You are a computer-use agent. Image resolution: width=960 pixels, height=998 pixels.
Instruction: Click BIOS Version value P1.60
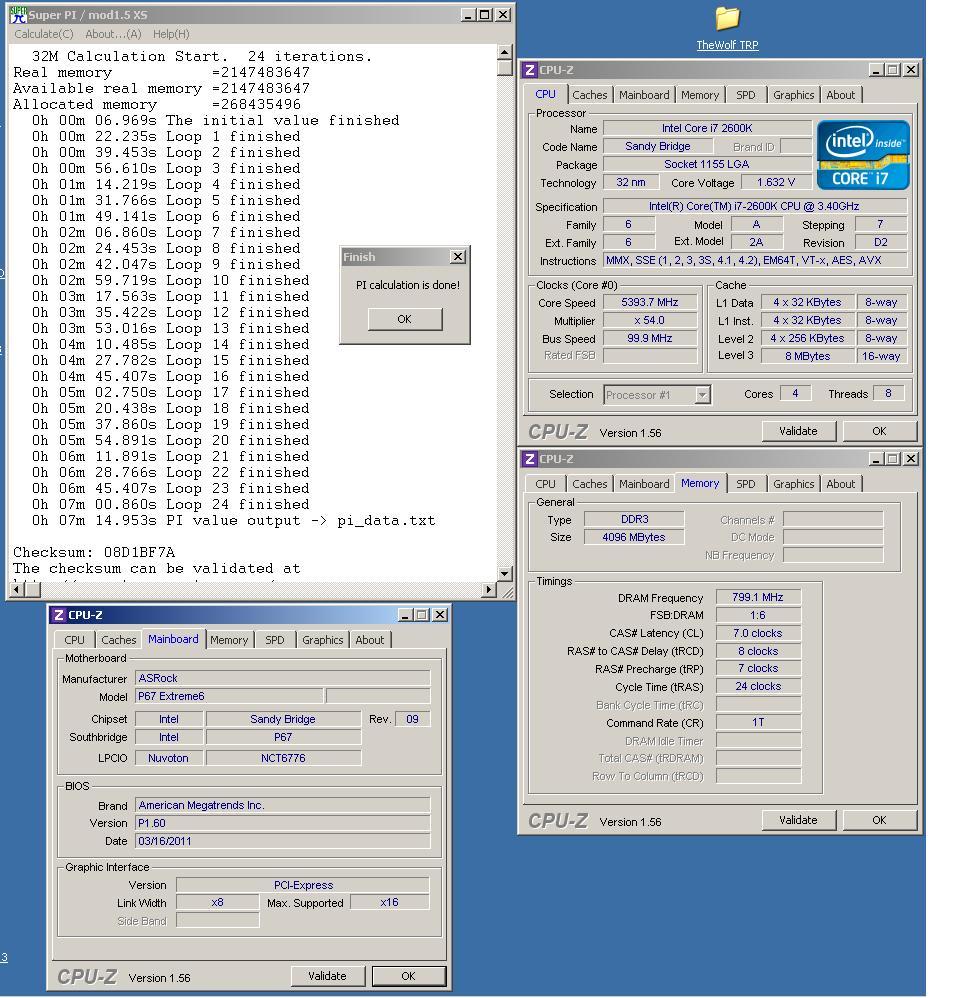tap(283, 823)
